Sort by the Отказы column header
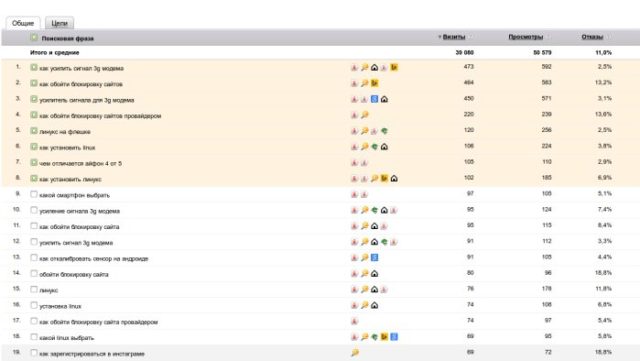Image resolution: width=640 pixels, height=361 pixels. tap(592, 37)
